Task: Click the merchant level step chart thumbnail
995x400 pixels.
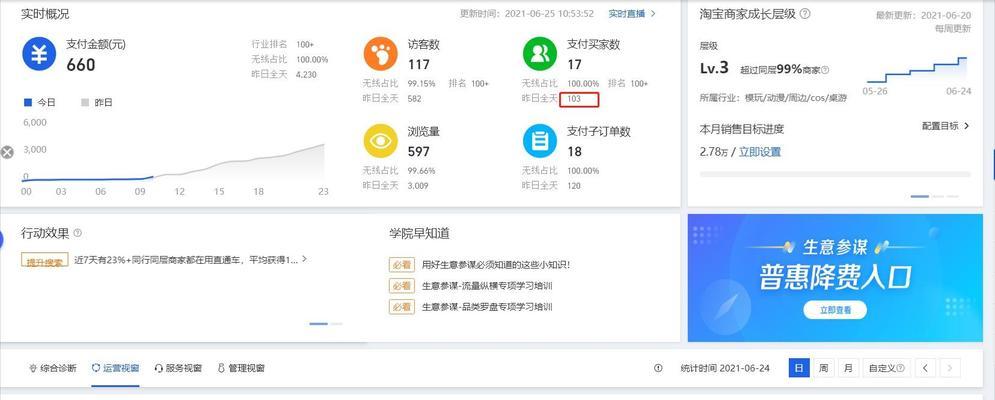Action: 918,70
